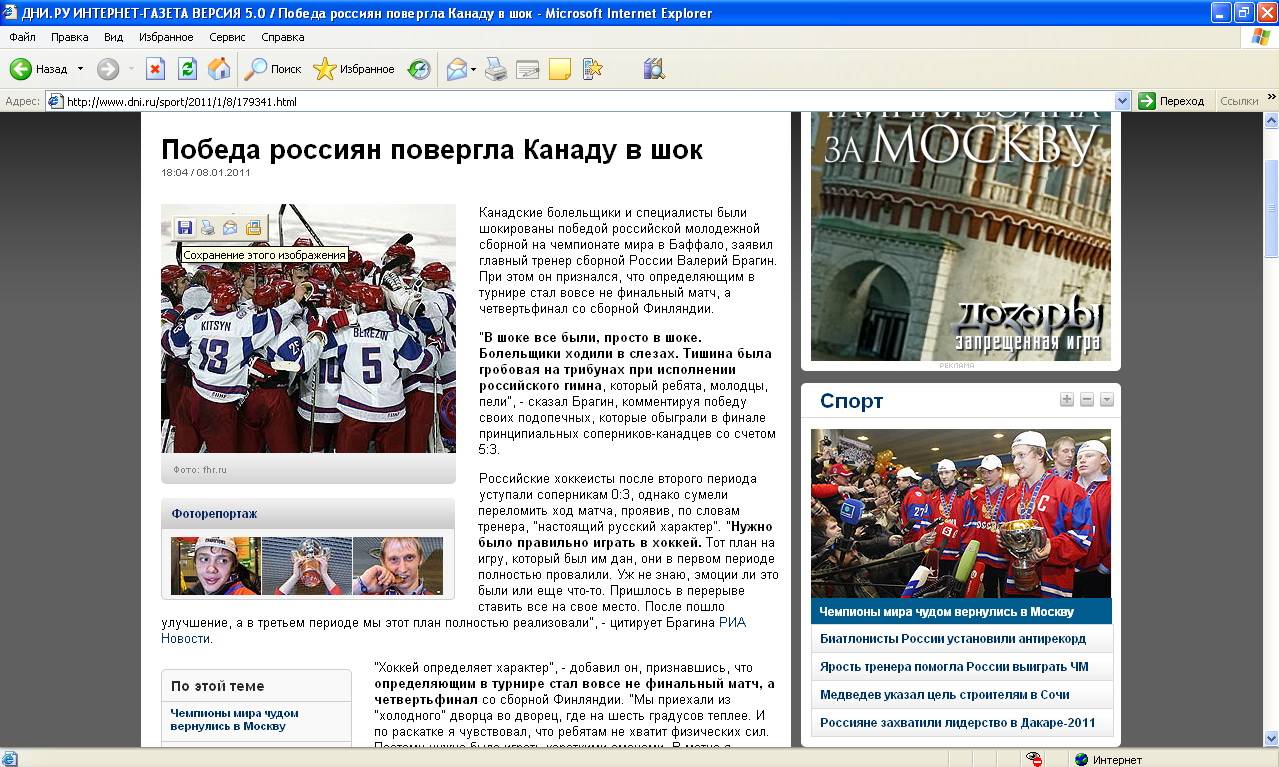Screen dimensions: 1279x767
Task: Click the По этой теме heading
Action: (218, 686)
